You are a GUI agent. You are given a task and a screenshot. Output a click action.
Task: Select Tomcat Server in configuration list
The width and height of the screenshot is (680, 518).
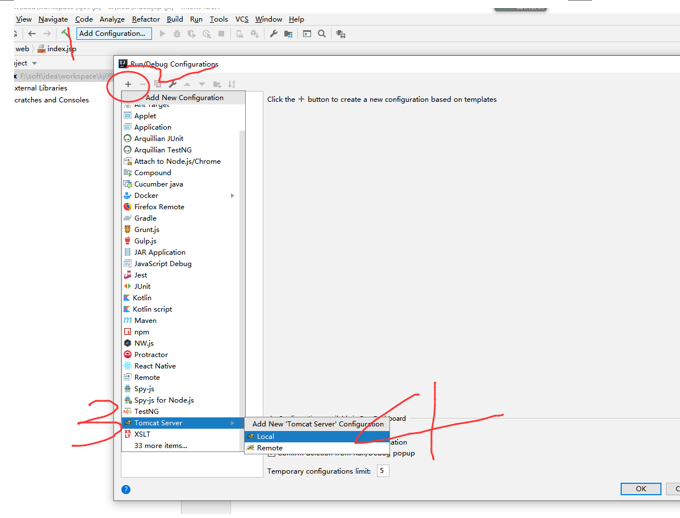pyautogui.click(x=183, y=423)
